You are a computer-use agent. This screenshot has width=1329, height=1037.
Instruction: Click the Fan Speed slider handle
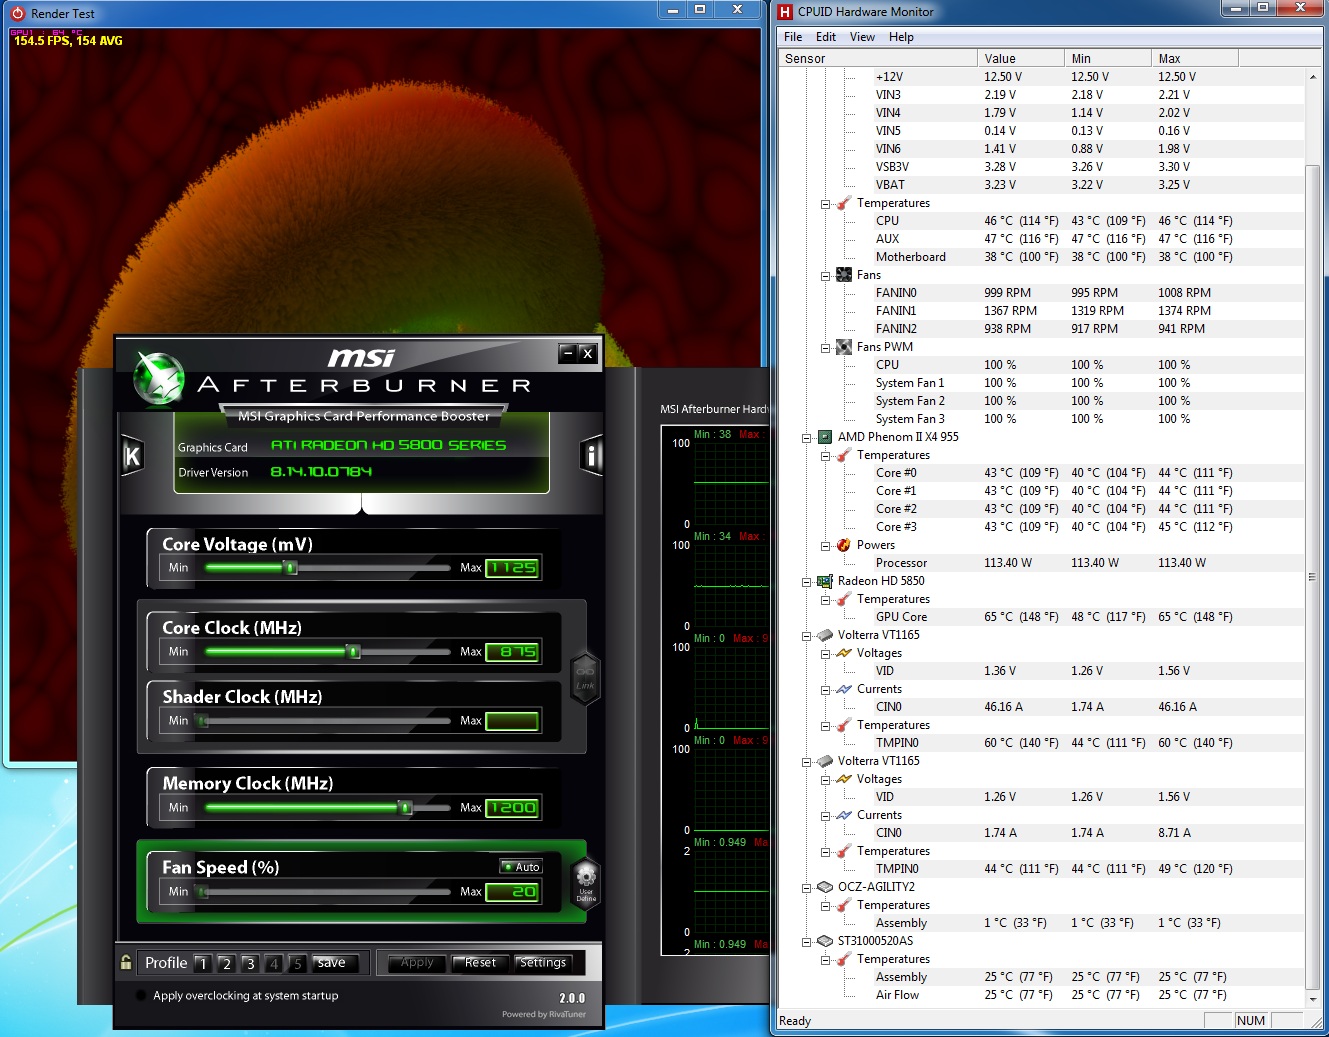click(203, 892)
